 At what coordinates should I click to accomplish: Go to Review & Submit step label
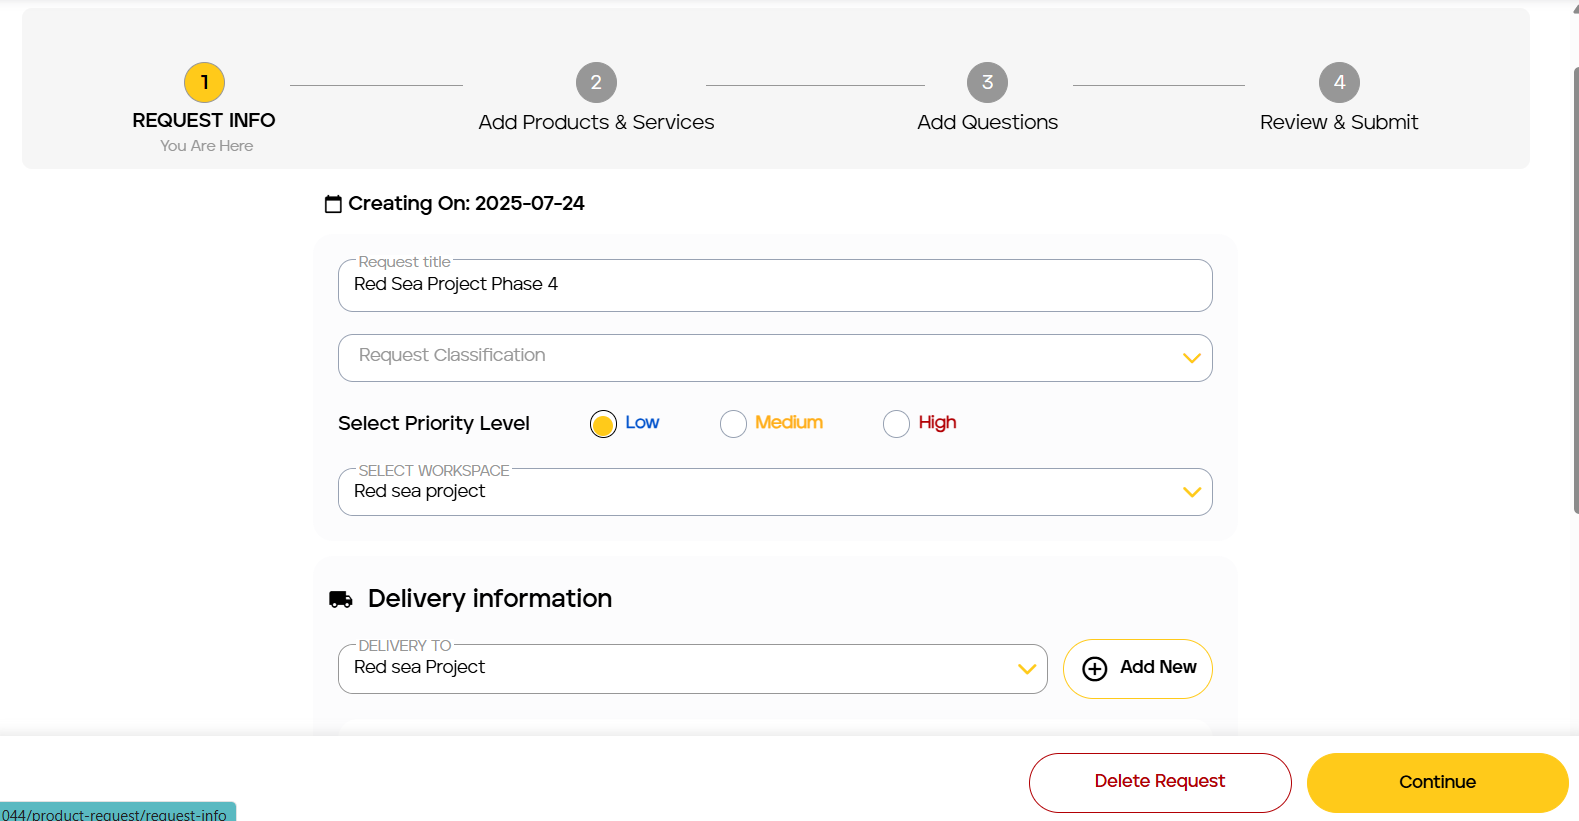tap(1339, 122)
